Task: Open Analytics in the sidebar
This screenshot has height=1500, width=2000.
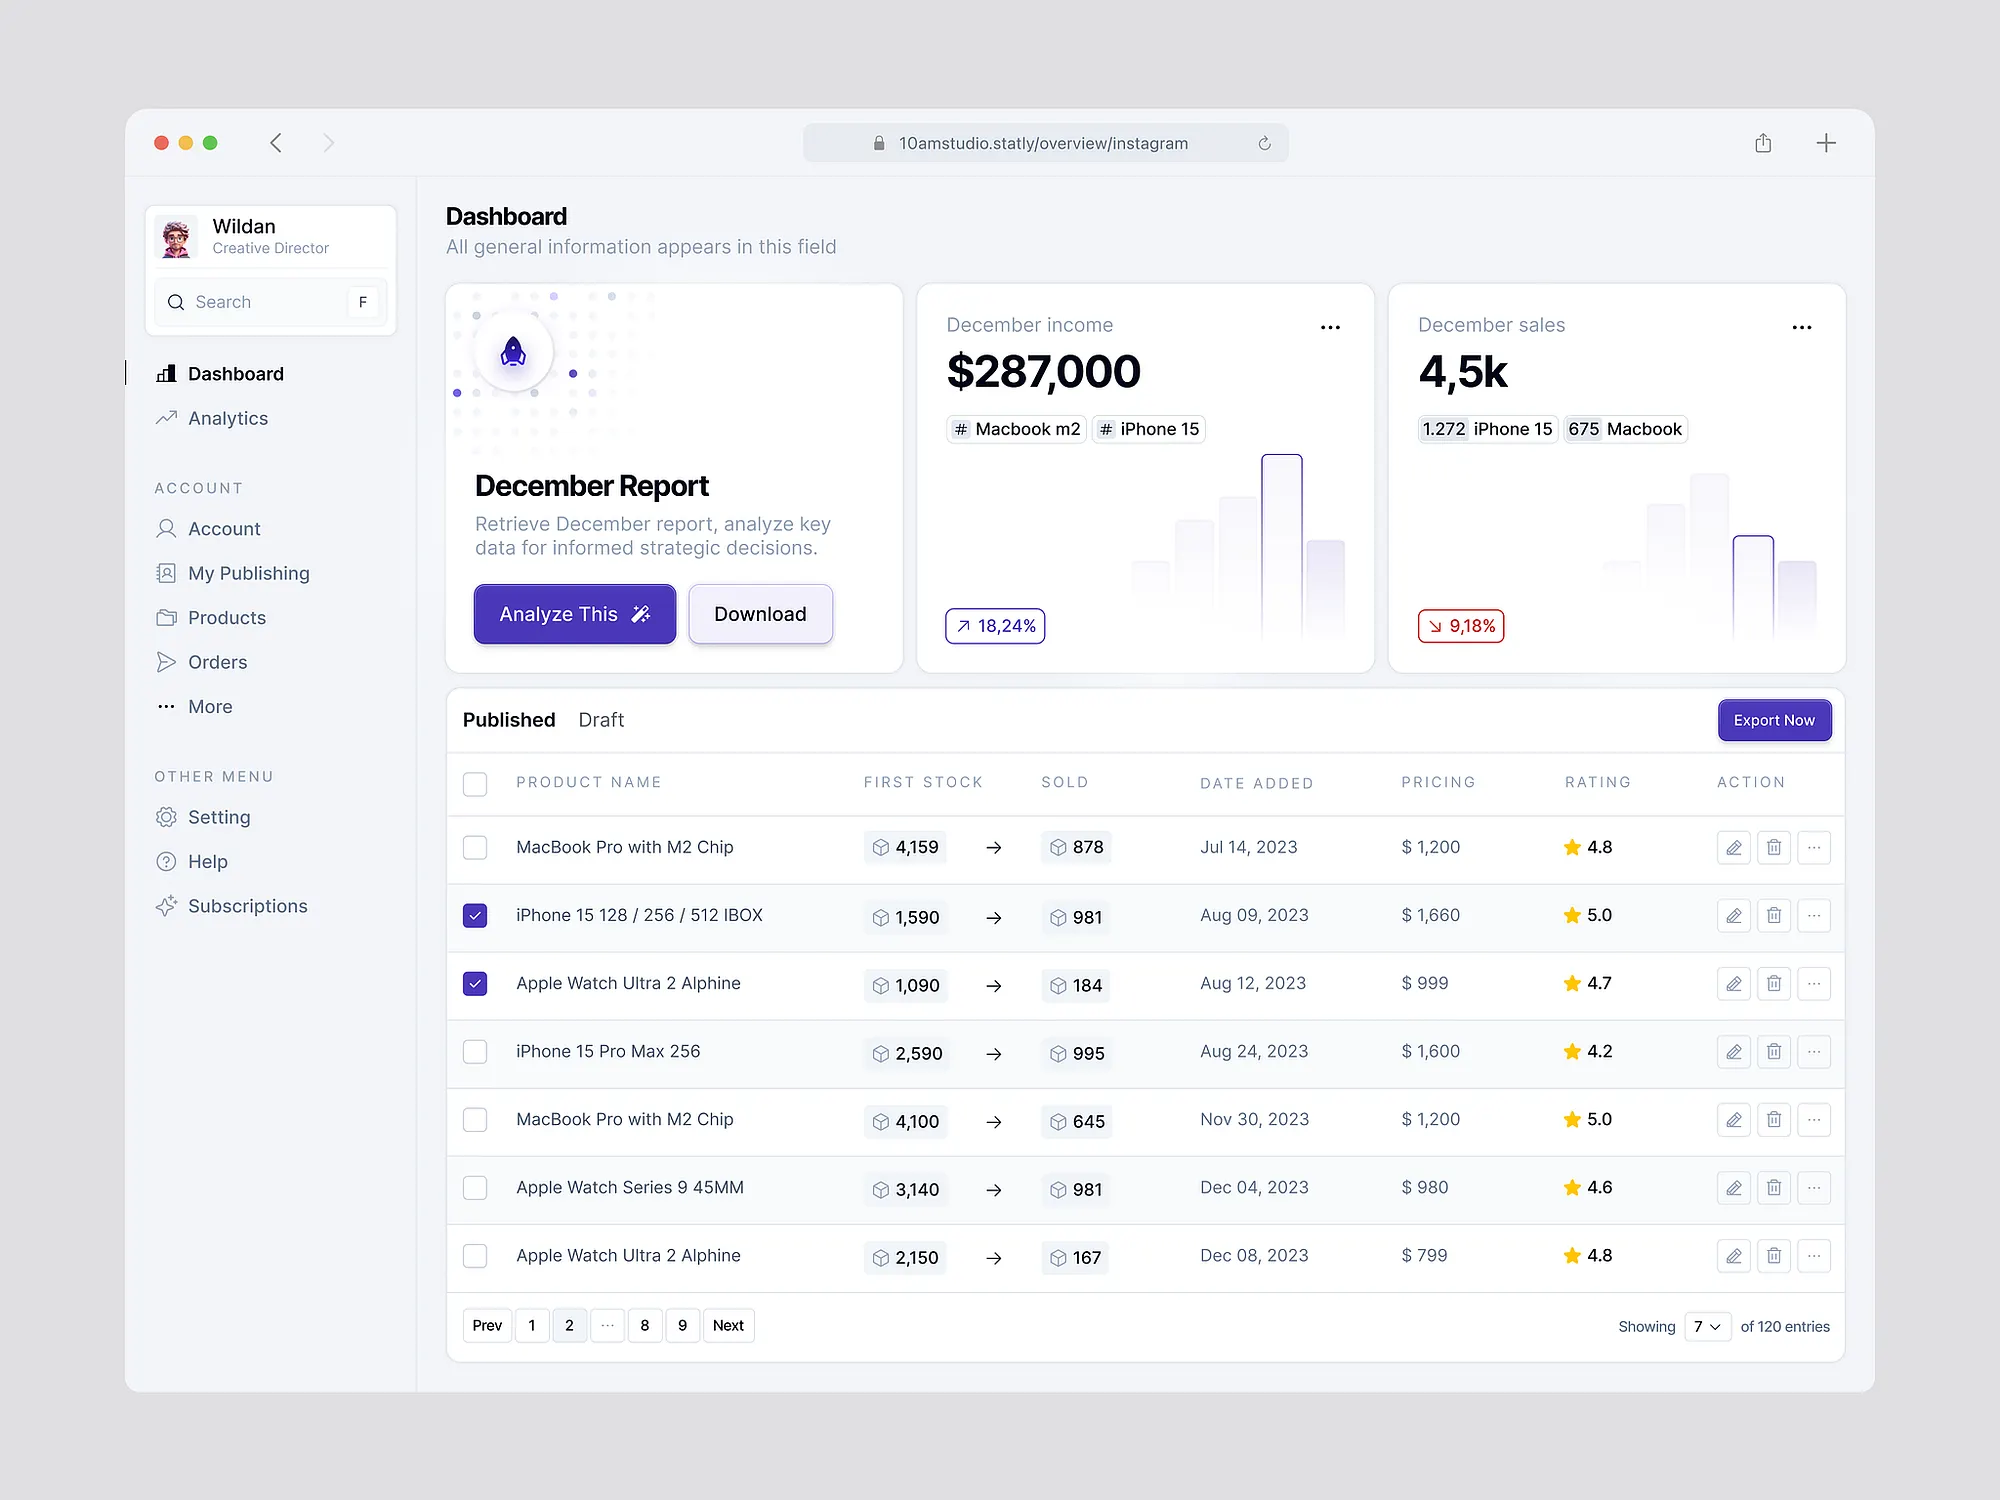Action: pos(227,418)
